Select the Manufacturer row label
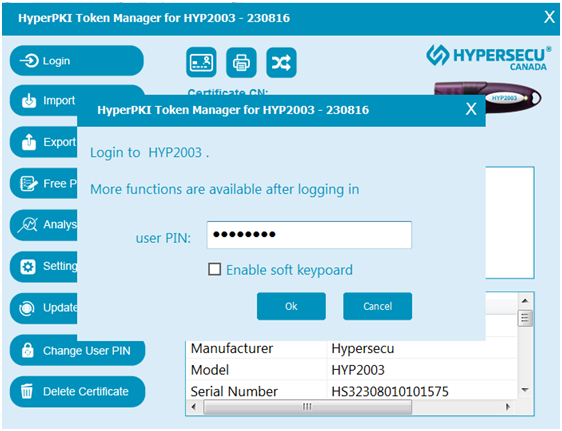 (232, 348)
